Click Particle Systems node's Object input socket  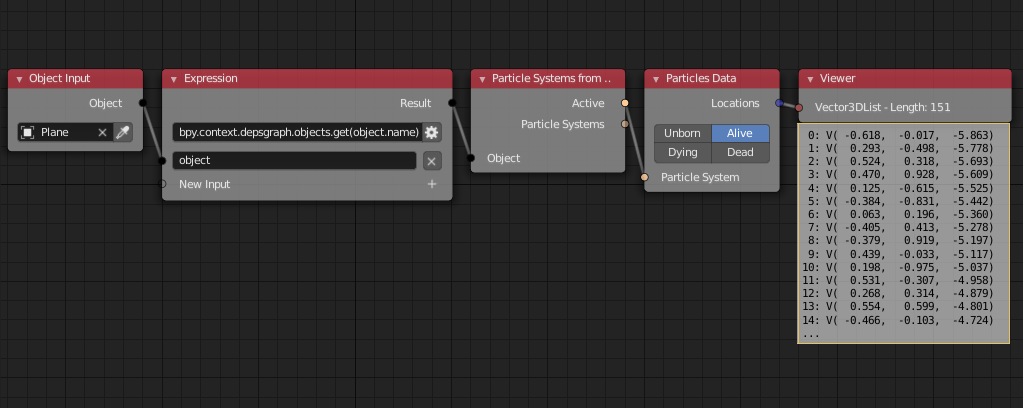point(471,158)
